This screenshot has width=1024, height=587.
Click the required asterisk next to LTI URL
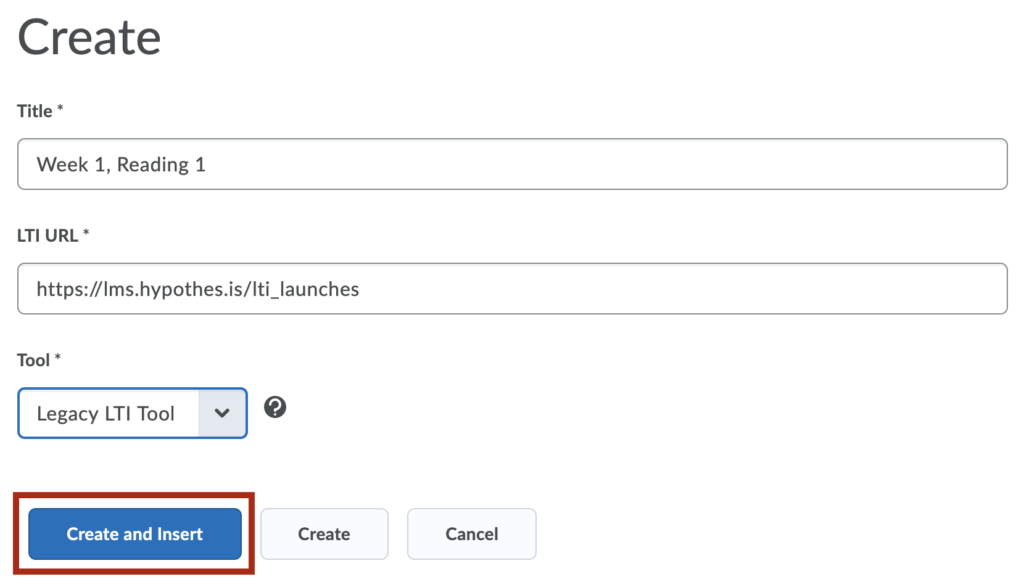coord(86,232)
